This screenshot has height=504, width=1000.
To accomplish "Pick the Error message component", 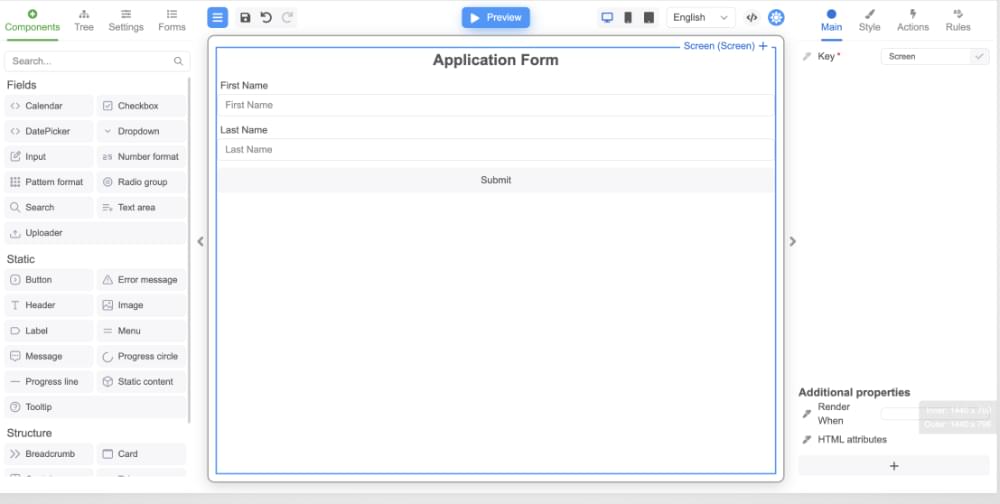I will point(142,279).
